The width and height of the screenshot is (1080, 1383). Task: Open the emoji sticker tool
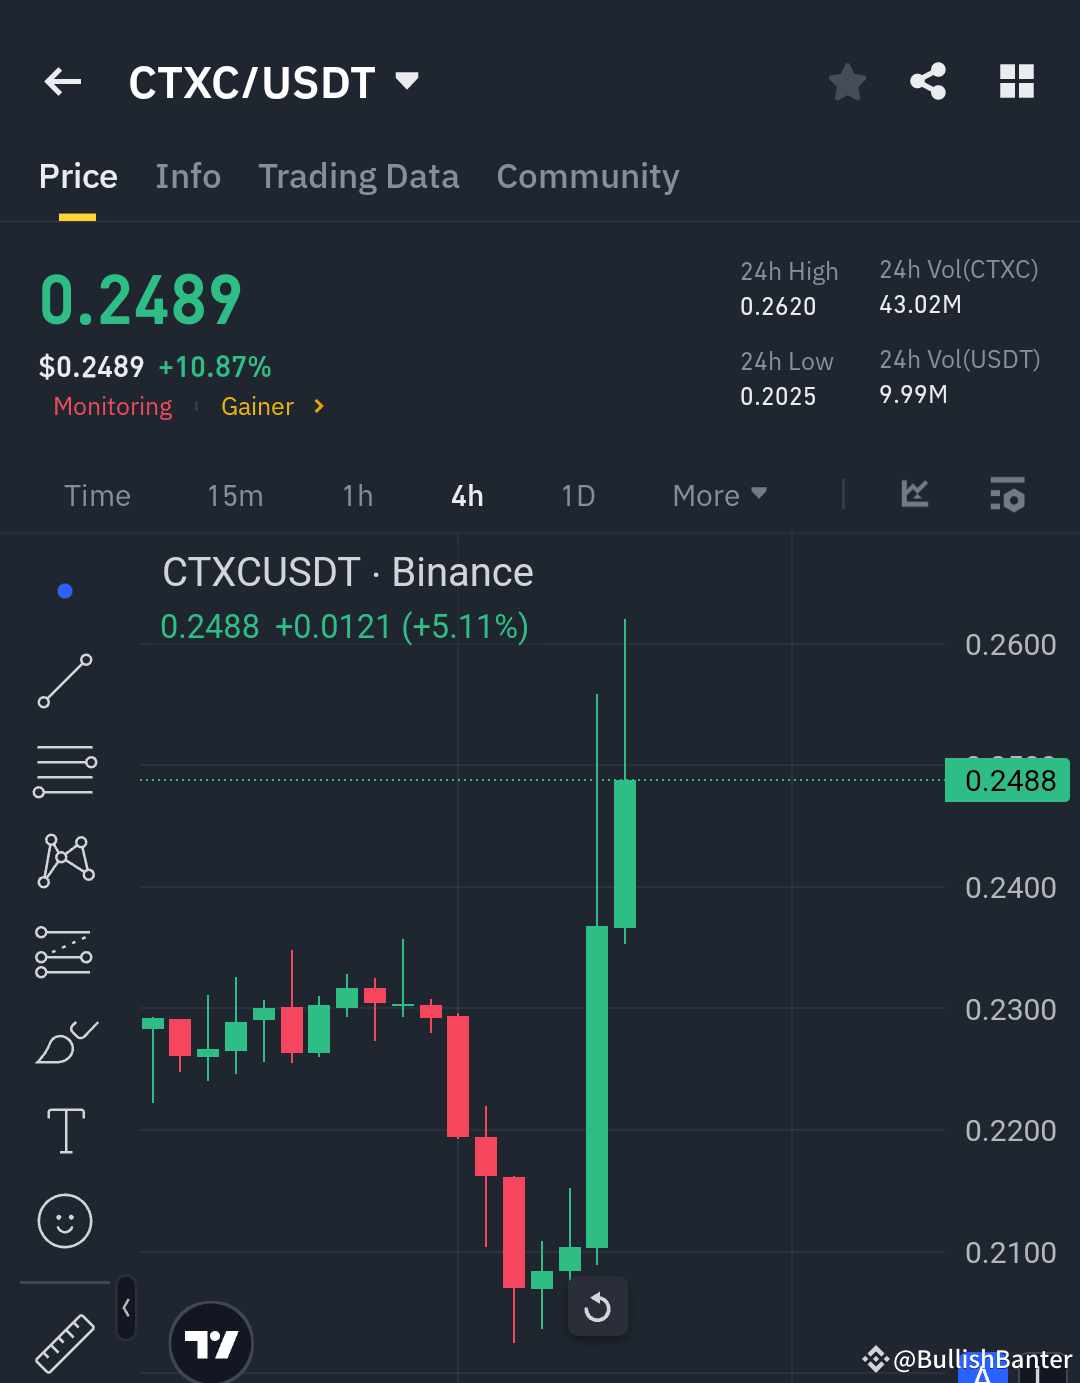click(x=64, y=1221)
